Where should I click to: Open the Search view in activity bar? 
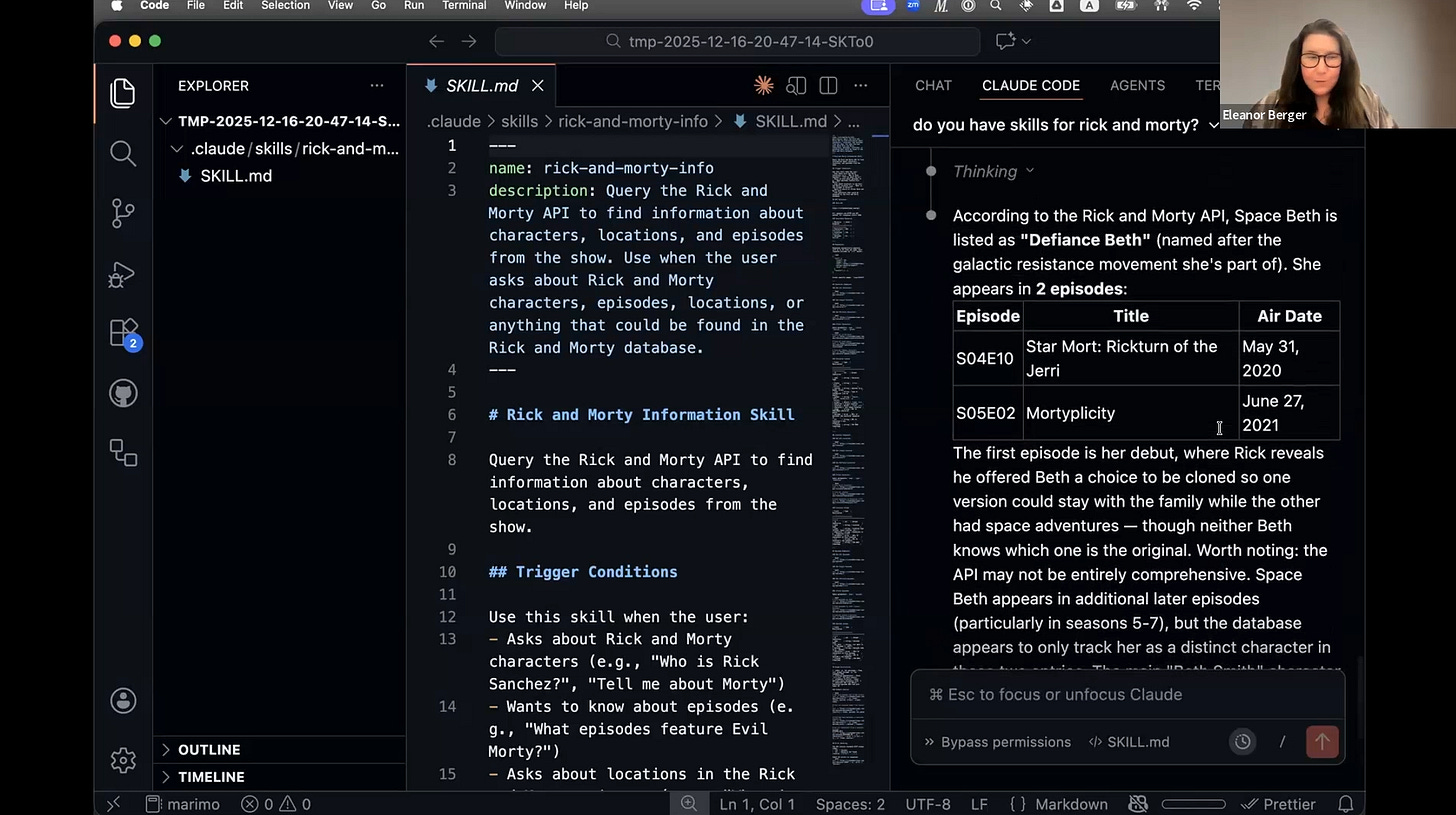pyautogui.click(x=123, y=153)
